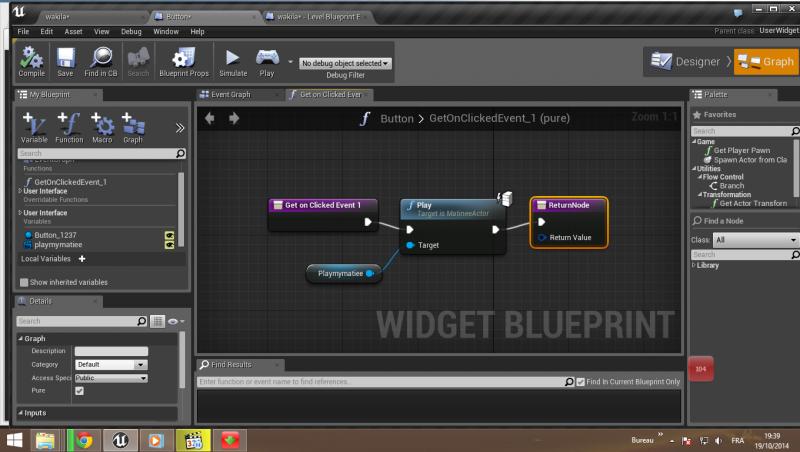Open Chrome from the taskbar

(84, 440)
